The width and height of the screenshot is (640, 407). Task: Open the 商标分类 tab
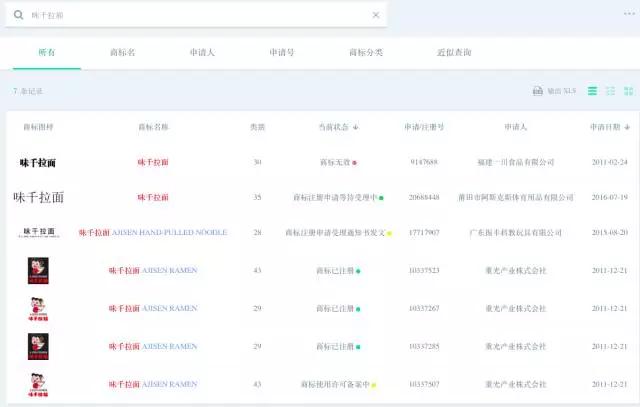coord(366,52)
